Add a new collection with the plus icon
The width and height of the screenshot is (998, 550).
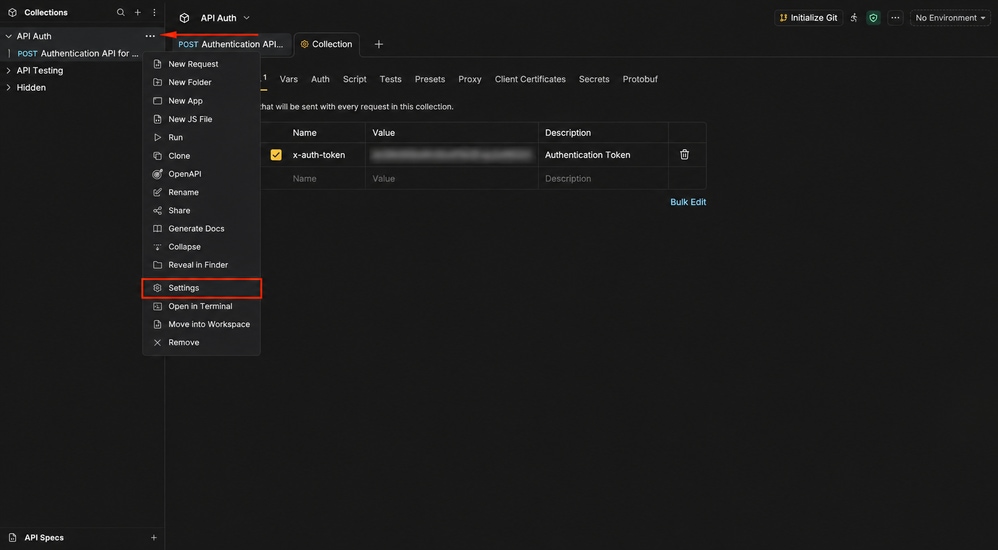pos(137,12)
